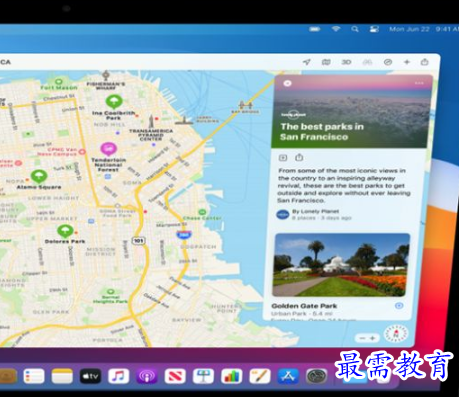The image size is (459, 397).
Task: Launch Apple TV from the Dock
Action: [x=90, y=376]
